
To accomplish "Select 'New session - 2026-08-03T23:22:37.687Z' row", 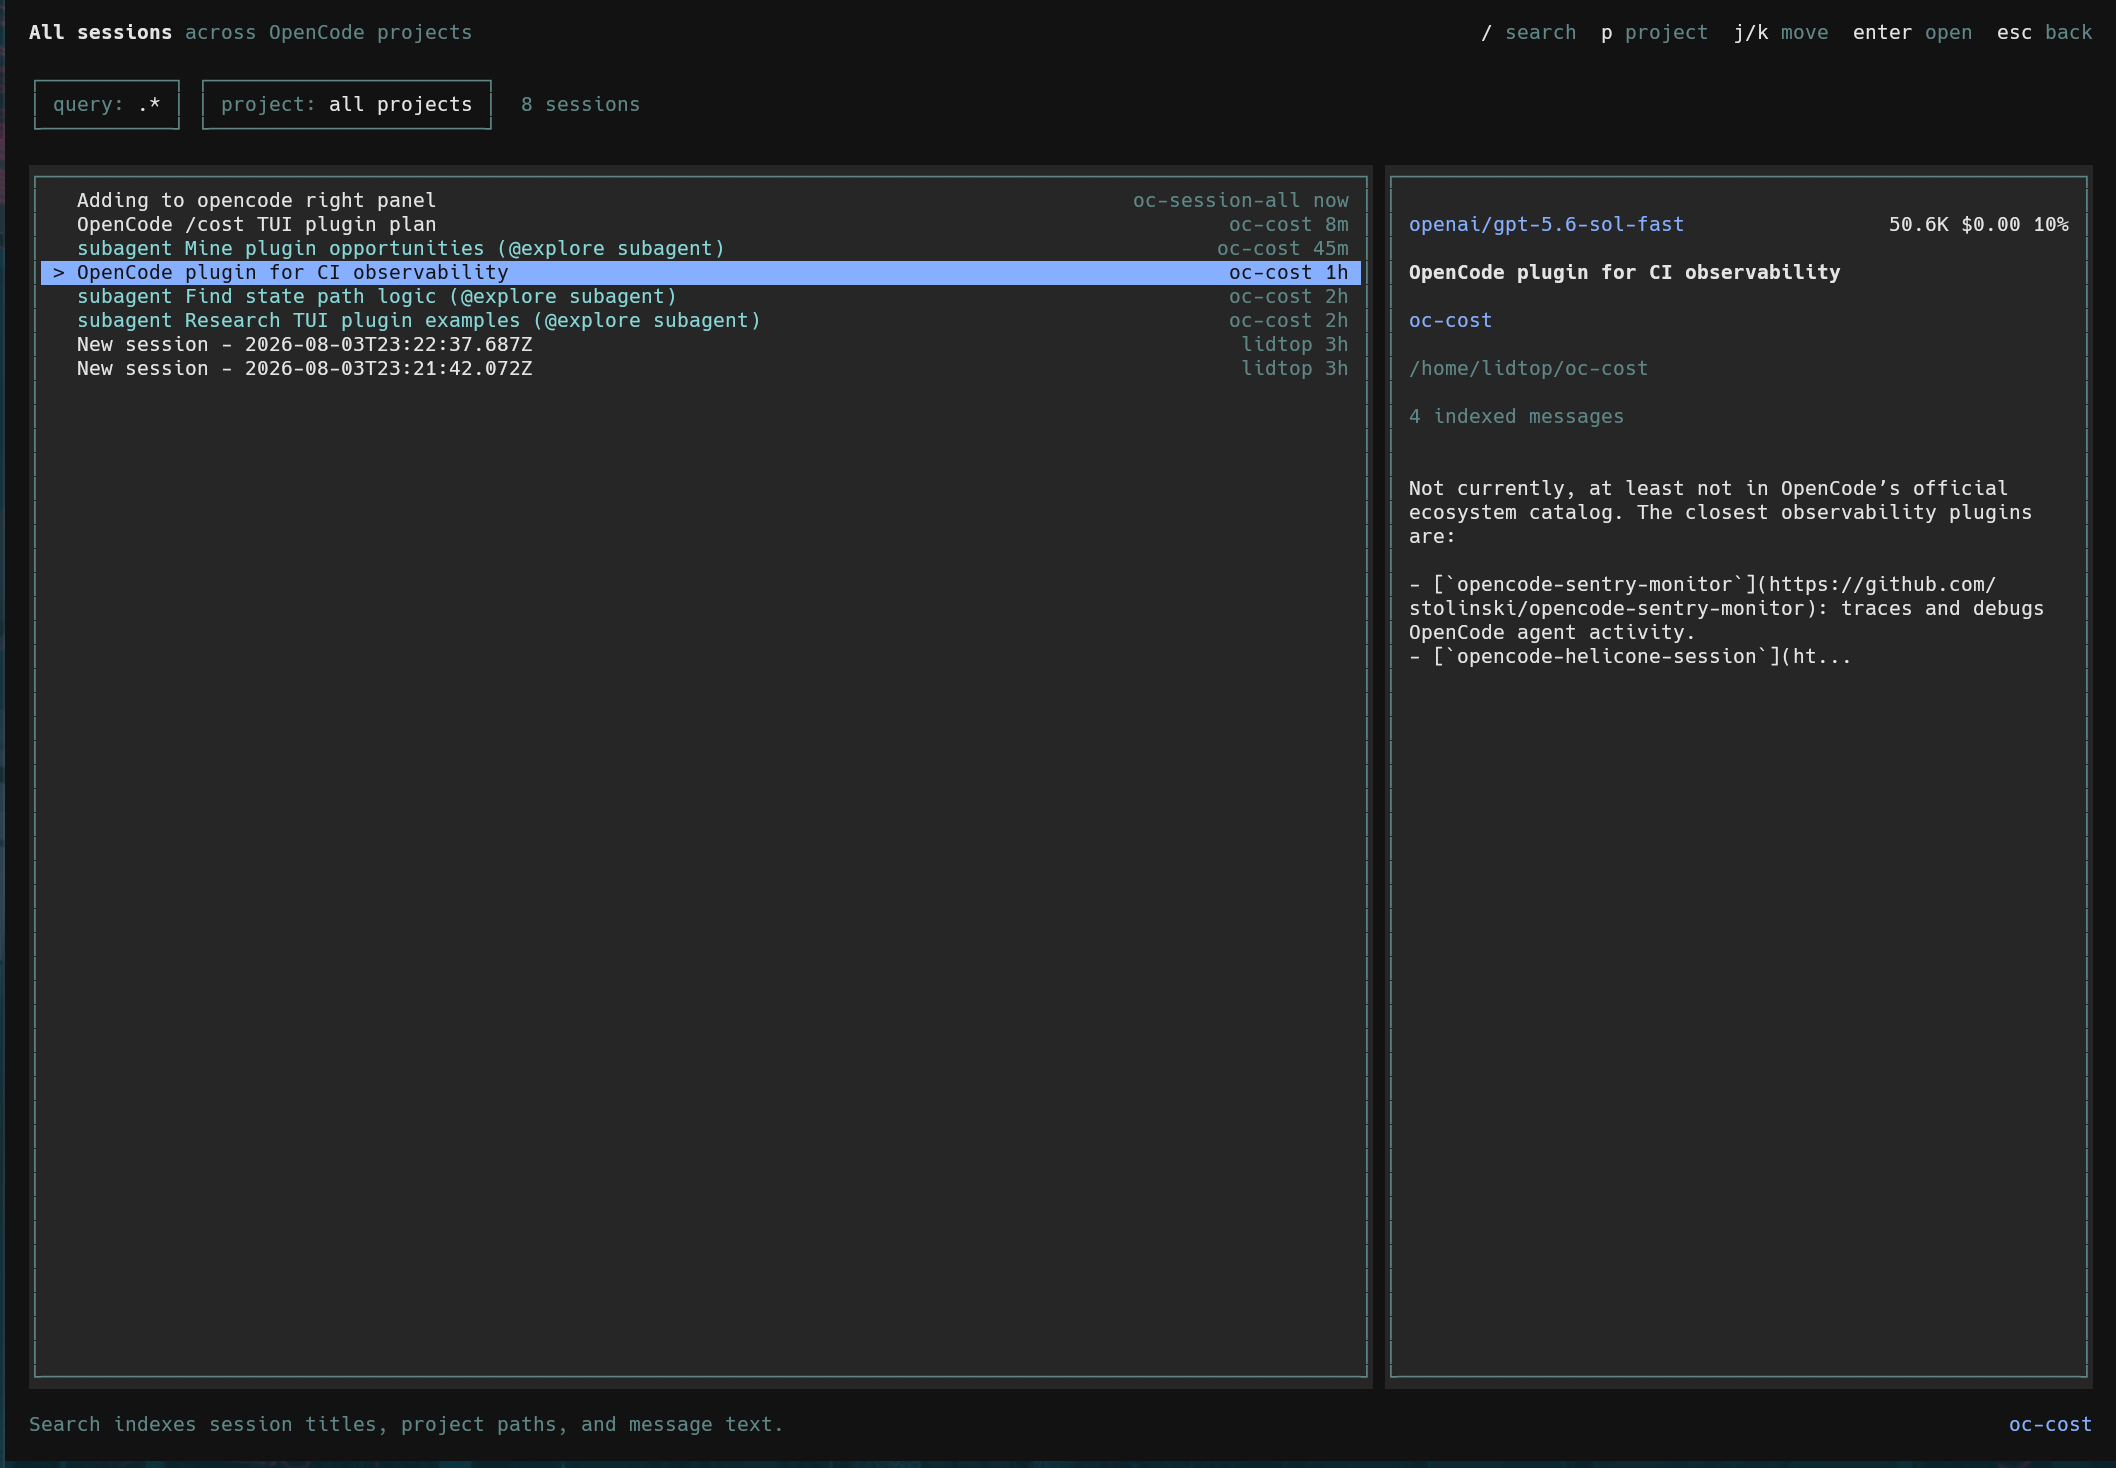I will pyautogui.click(x=700, y=344).
